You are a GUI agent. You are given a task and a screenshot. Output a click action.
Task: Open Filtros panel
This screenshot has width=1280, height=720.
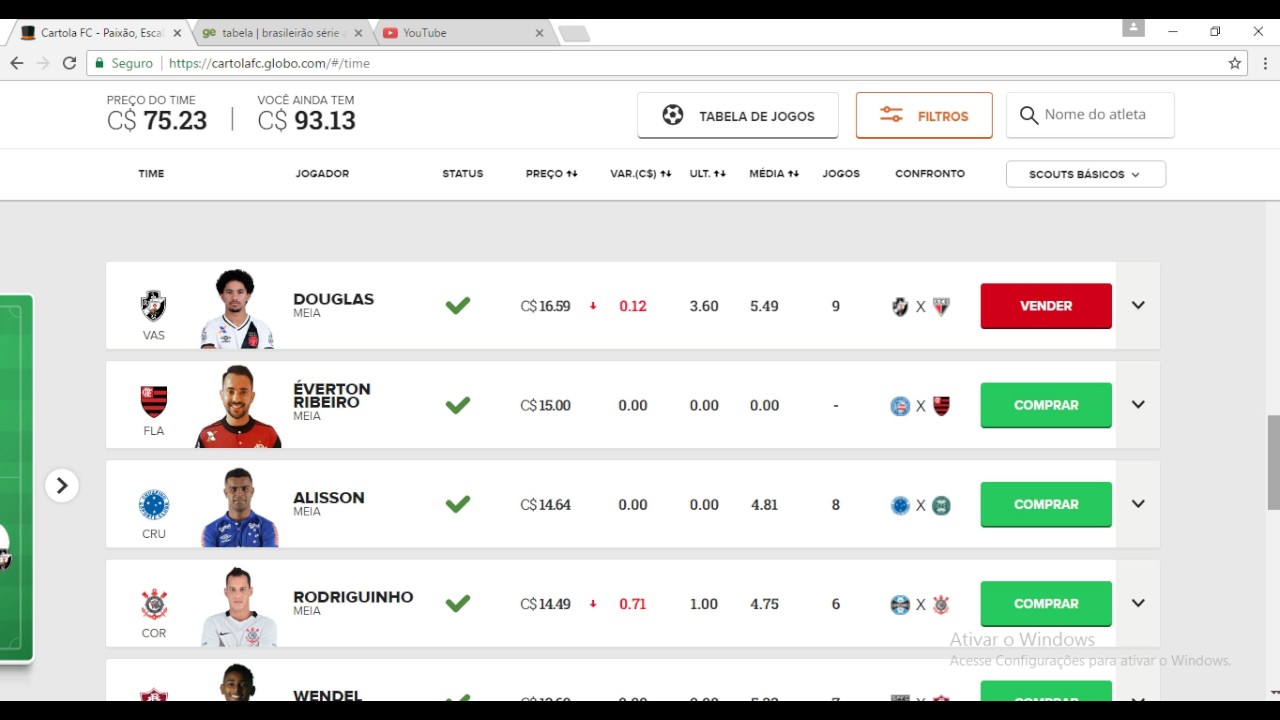click(924, 116)
